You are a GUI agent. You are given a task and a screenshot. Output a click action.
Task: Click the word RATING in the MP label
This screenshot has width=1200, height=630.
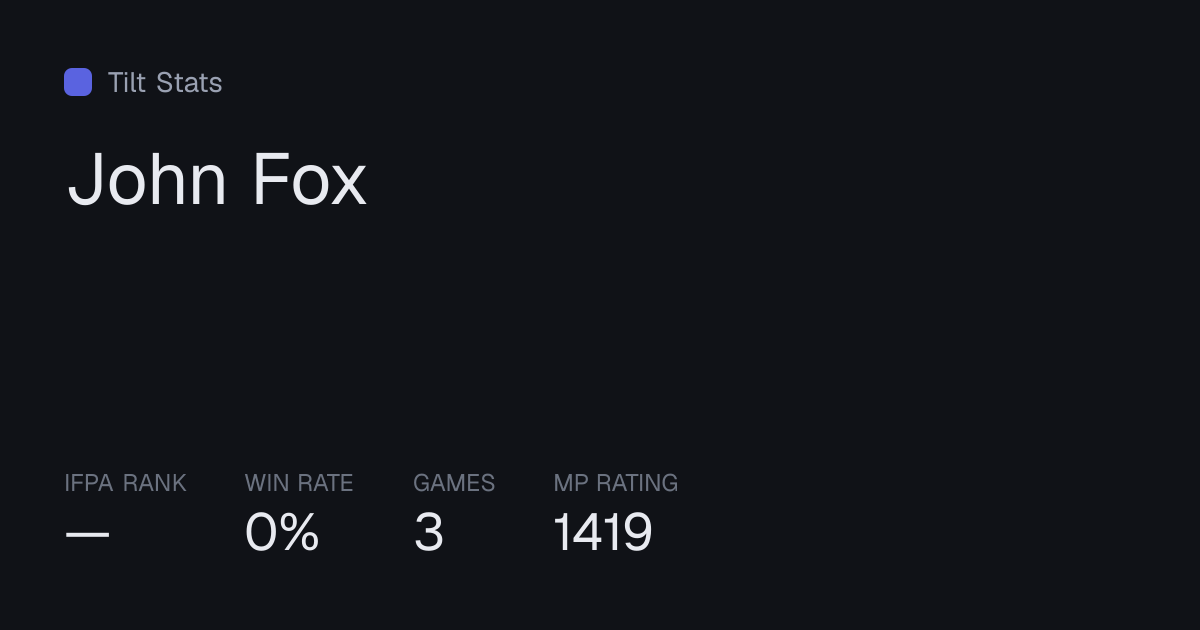(637, 483)
